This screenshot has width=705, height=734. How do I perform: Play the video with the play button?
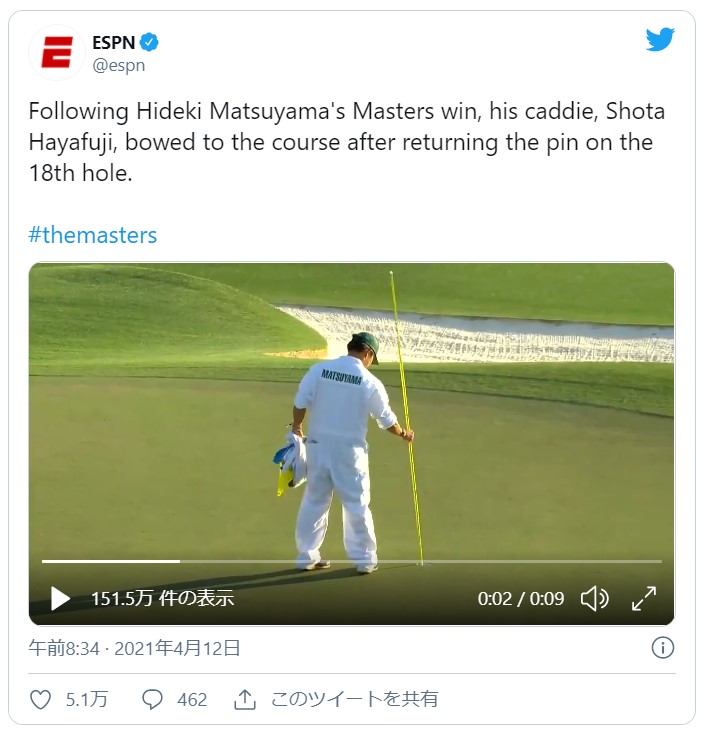60,598
